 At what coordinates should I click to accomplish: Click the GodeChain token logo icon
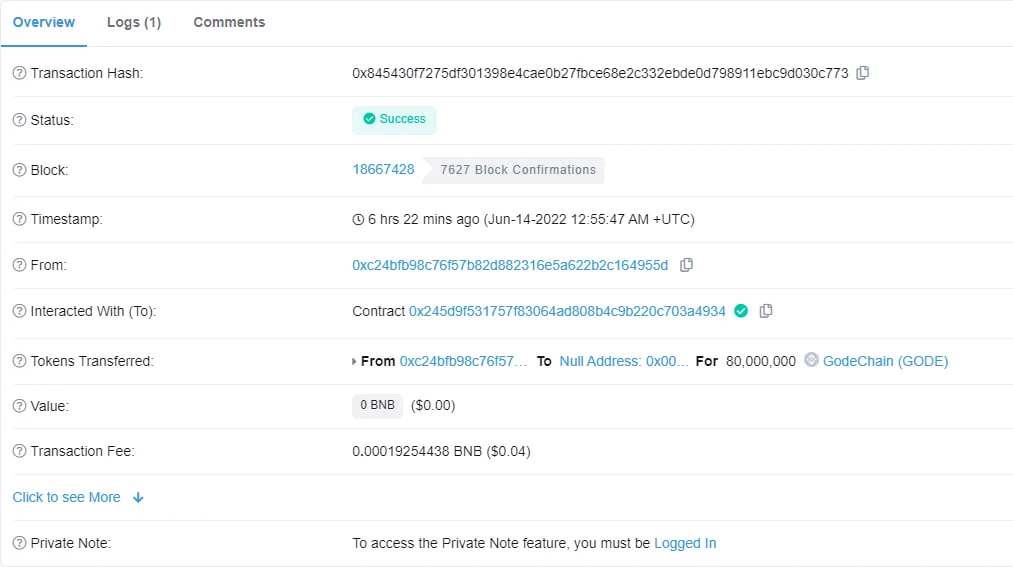(811, 360)
